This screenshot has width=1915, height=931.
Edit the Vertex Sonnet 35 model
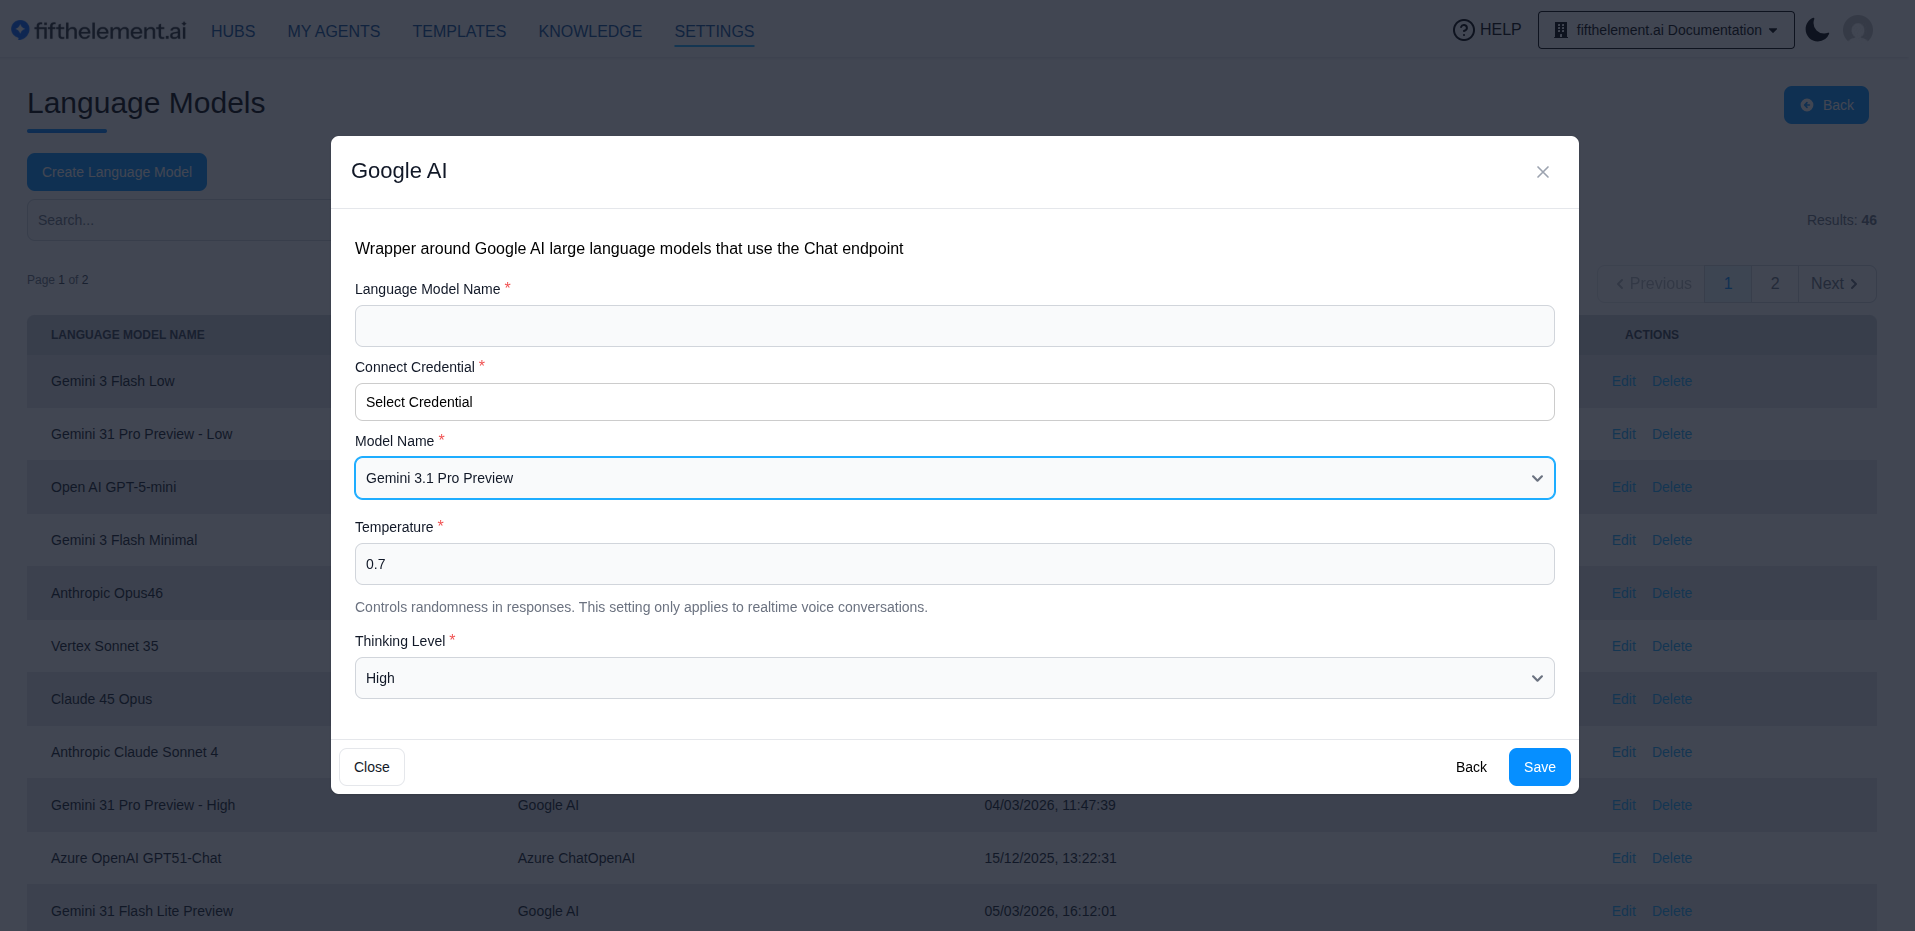tap(1623, 646)
